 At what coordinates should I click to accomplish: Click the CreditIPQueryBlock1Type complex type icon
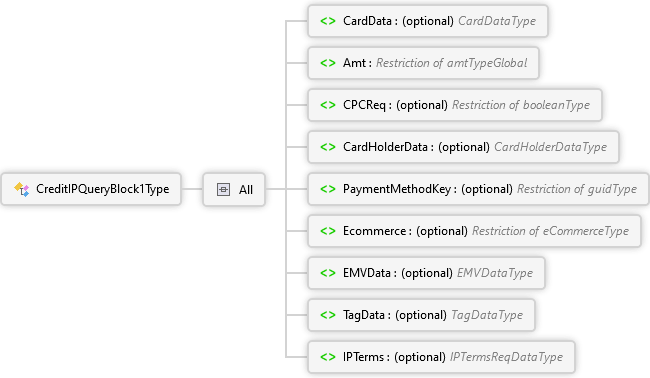pyautogui.click(x=22, y=189)
